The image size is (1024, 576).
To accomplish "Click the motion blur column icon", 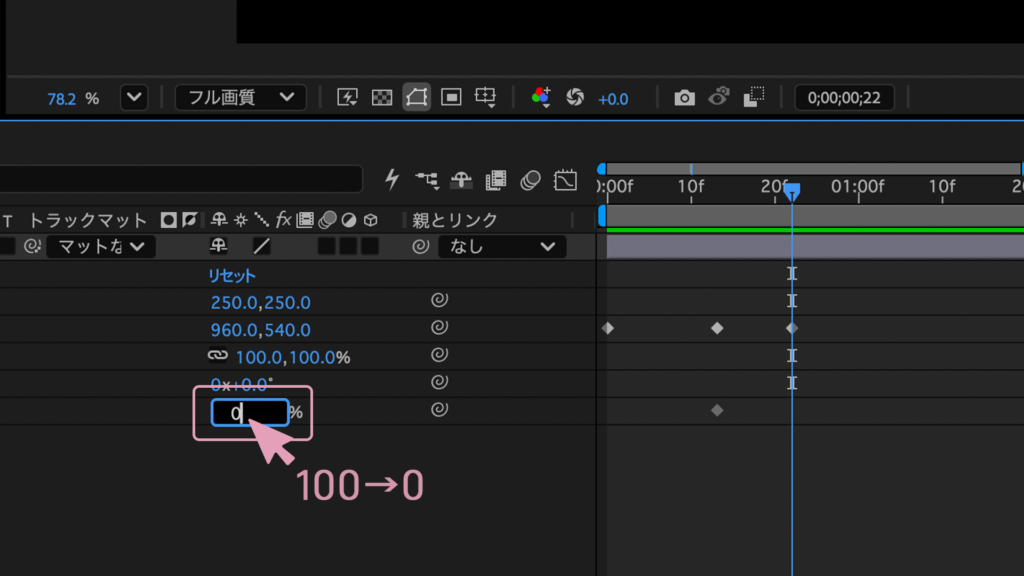I will tap(327, 220).
